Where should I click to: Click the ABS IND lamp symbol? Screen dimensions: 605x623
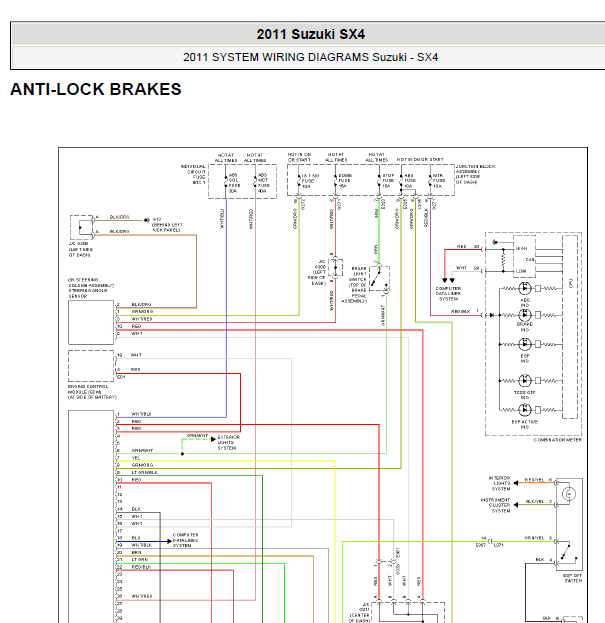[x=525, y=288]
